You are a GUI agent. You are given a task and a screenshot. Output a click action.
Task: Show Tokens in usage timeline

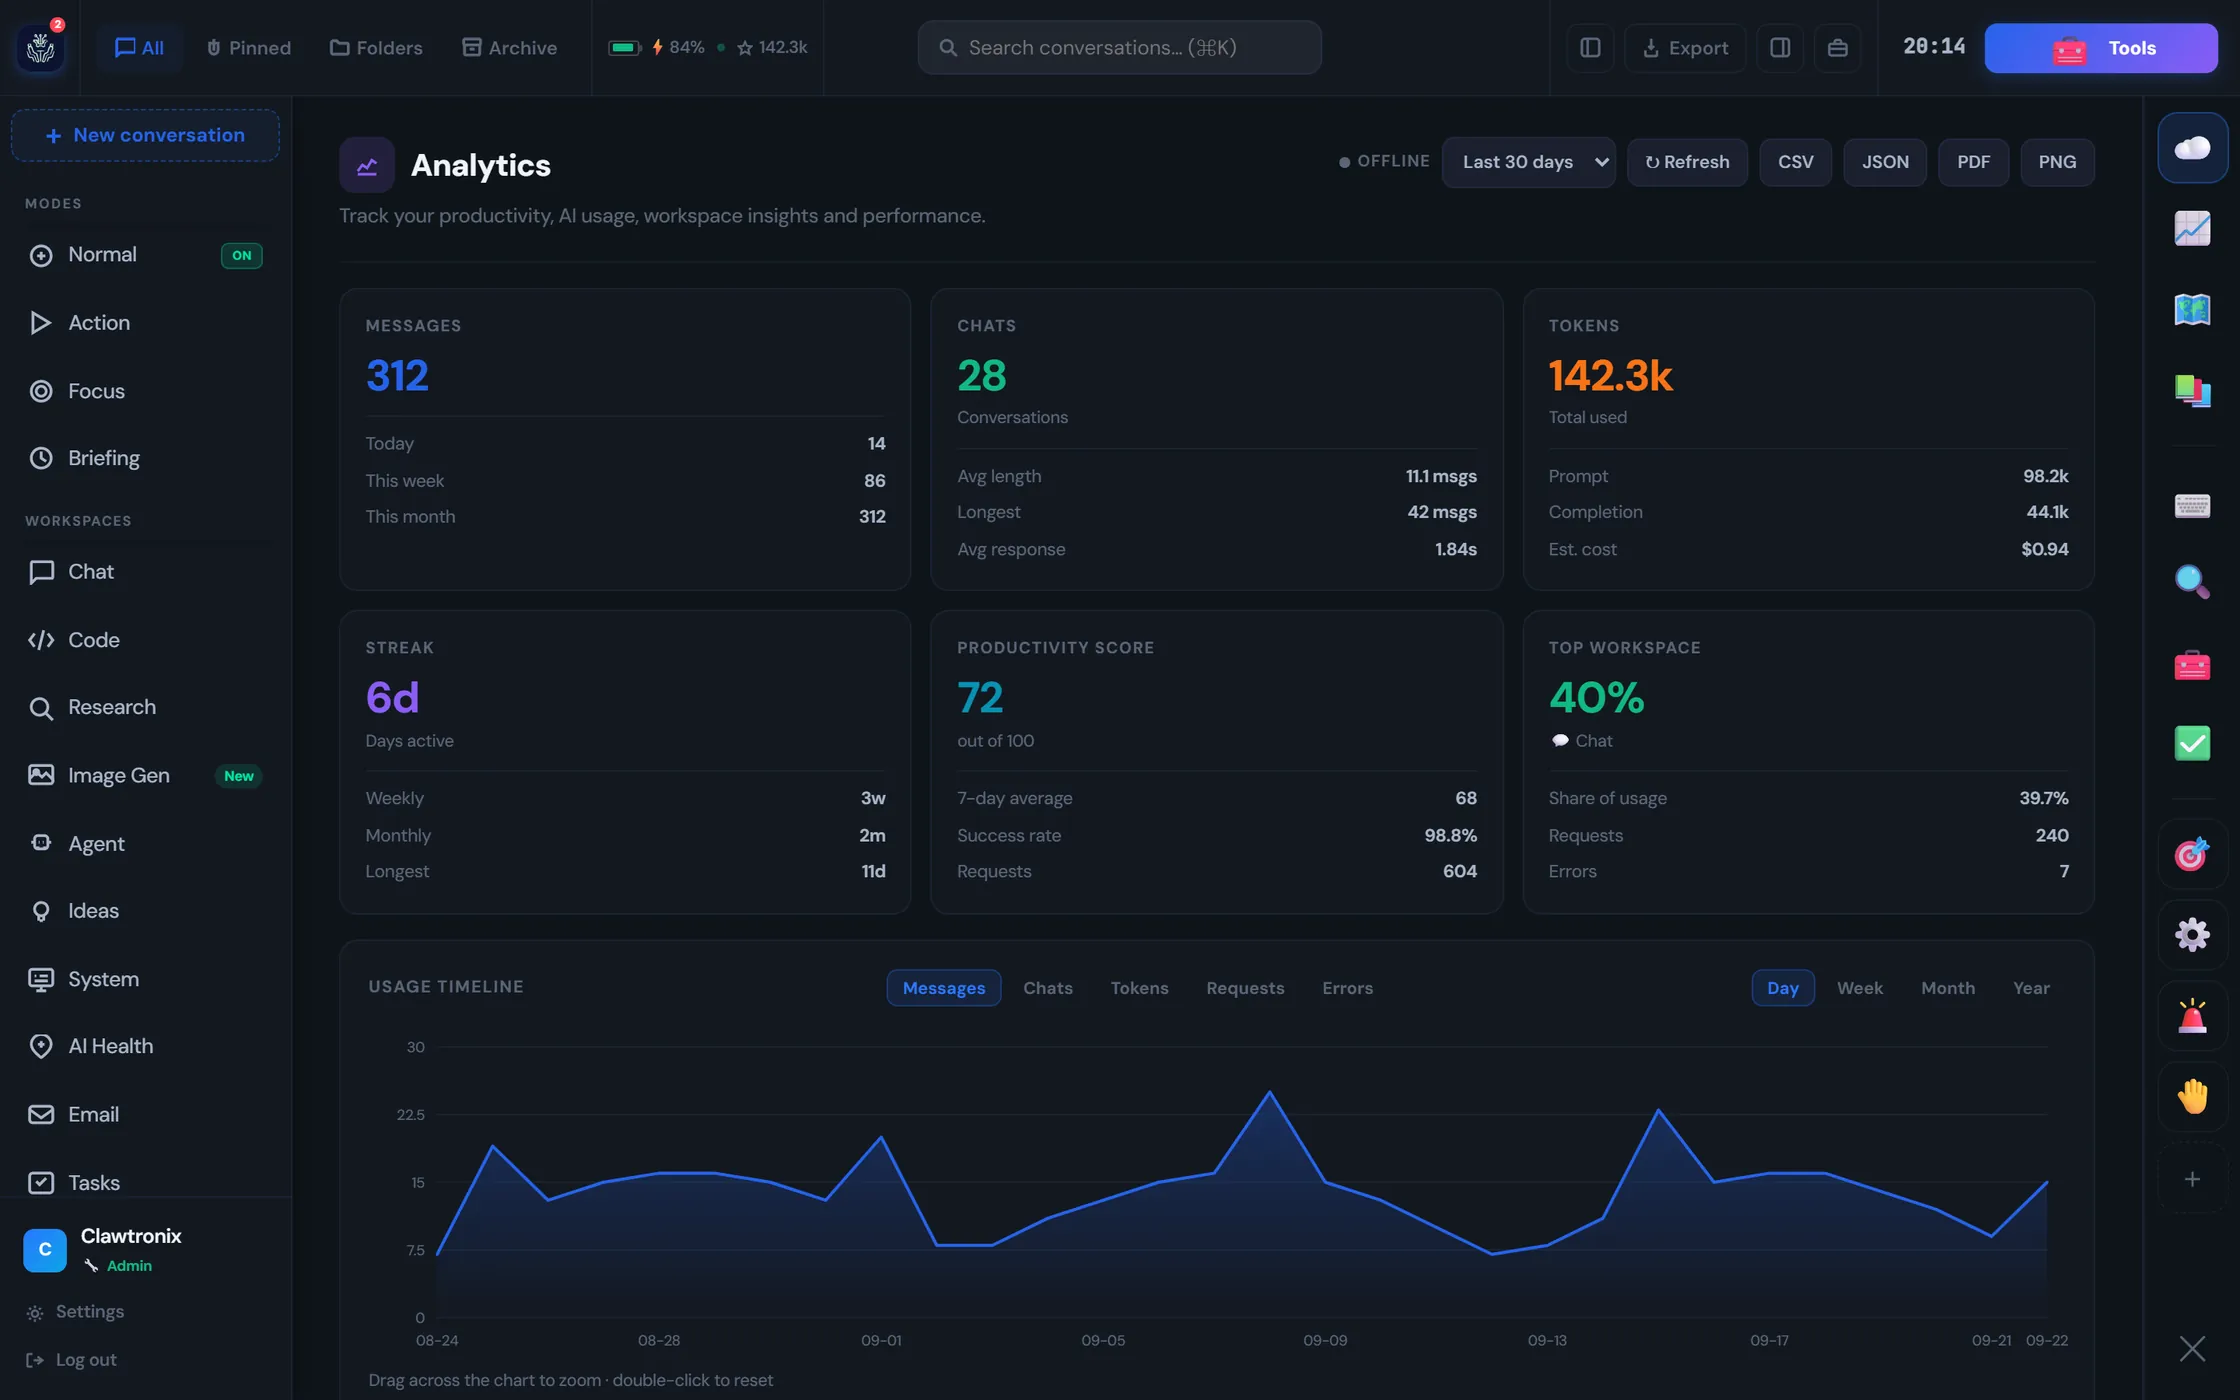(x=1139, y=988)
